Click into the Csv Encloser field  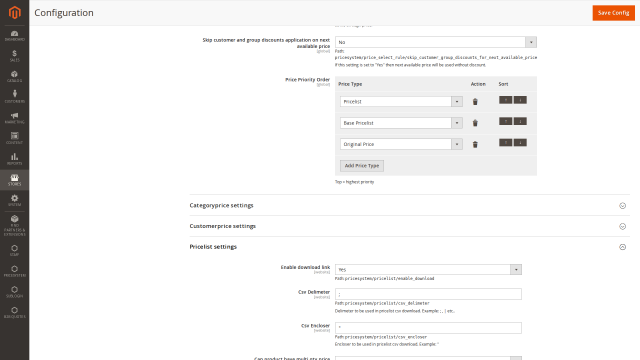coord(428,328)
